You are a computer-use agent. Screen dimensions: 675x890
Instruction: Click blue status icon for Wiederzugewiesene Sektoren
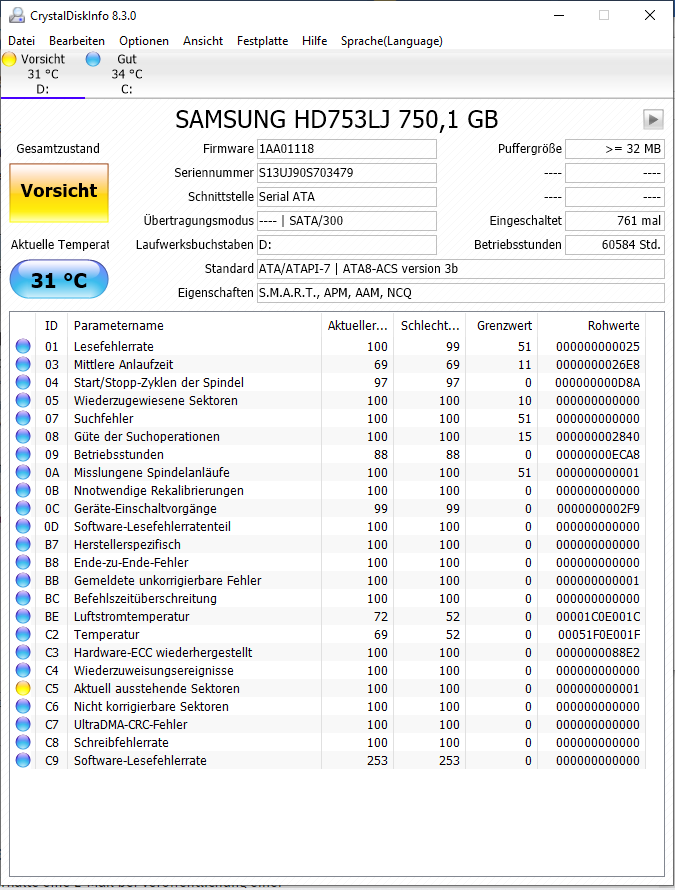pyautogui.click(x=23, y=400)
